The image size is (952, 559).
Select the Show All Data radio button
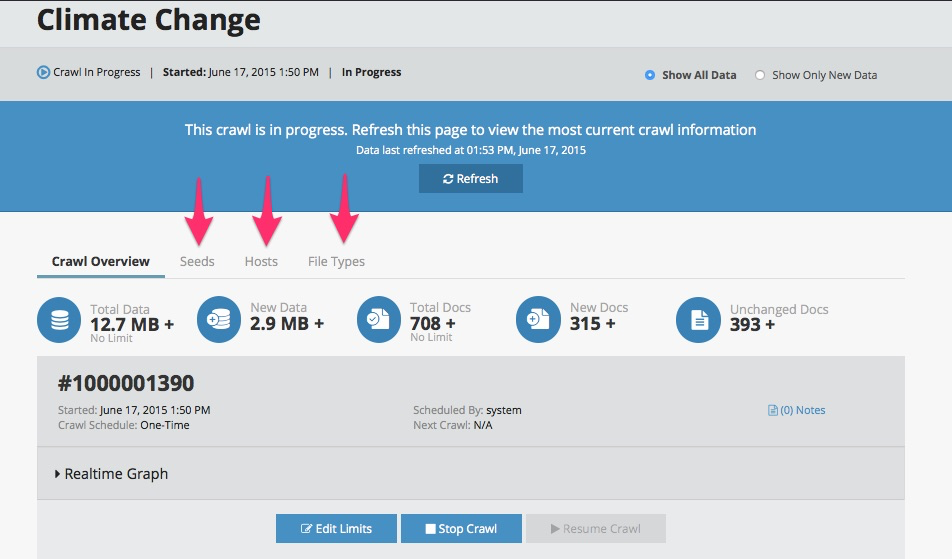point(650,75)
